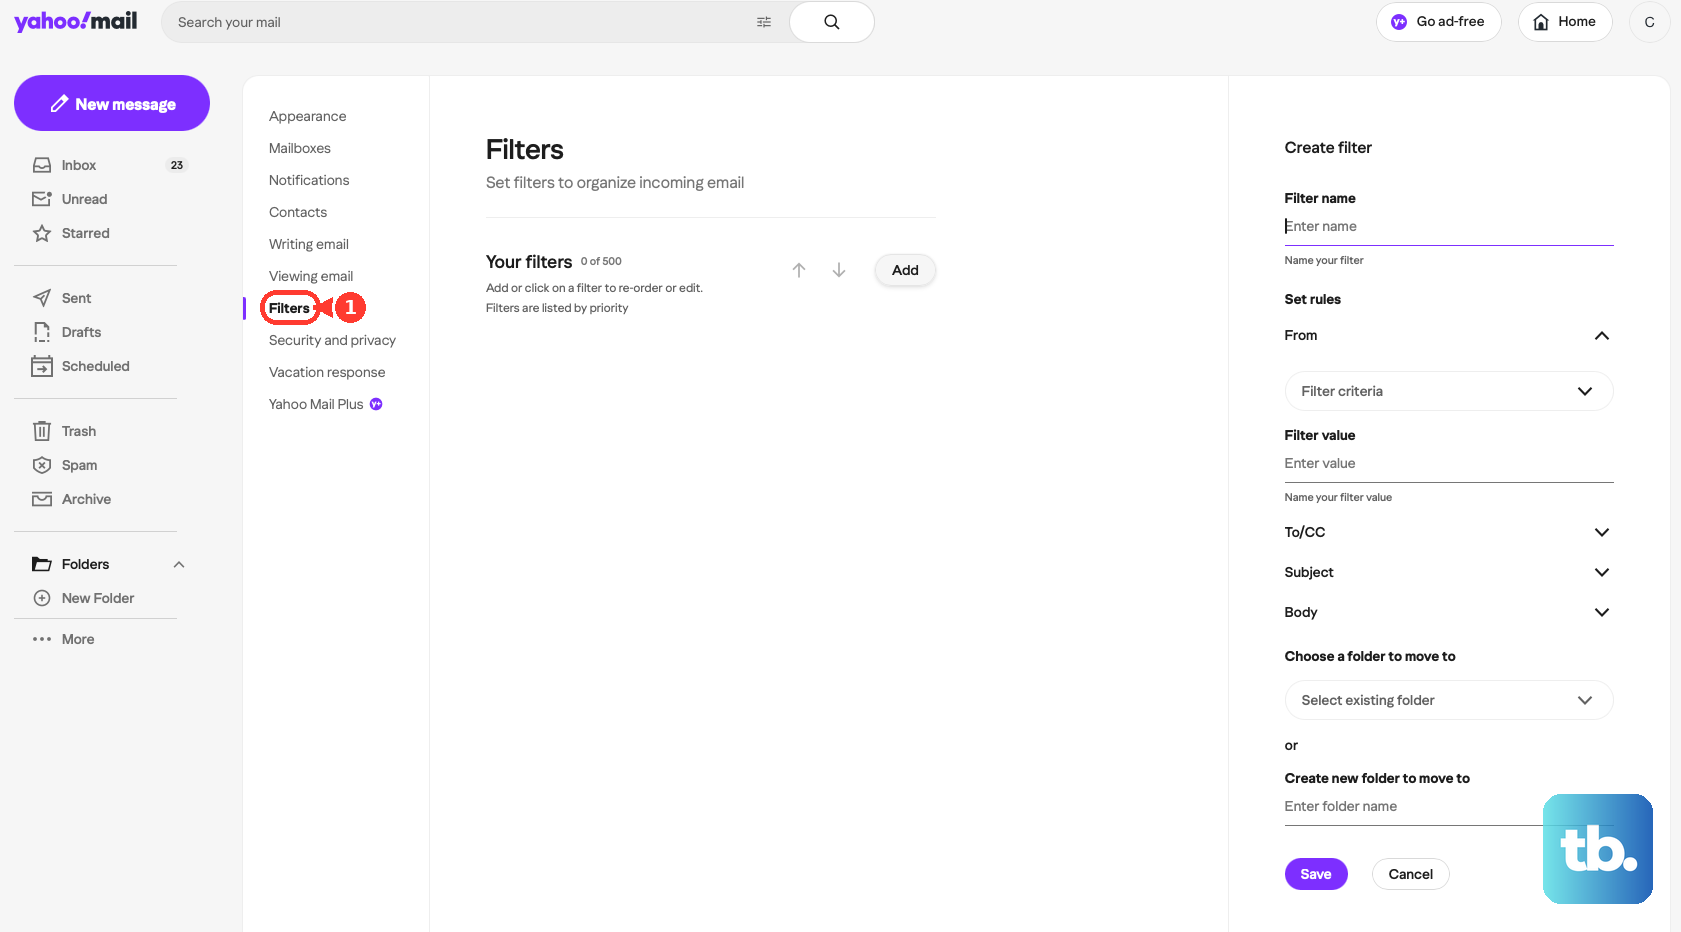Click the Go ad-free button
The image size is (1681, 932).
[1439, 22]
